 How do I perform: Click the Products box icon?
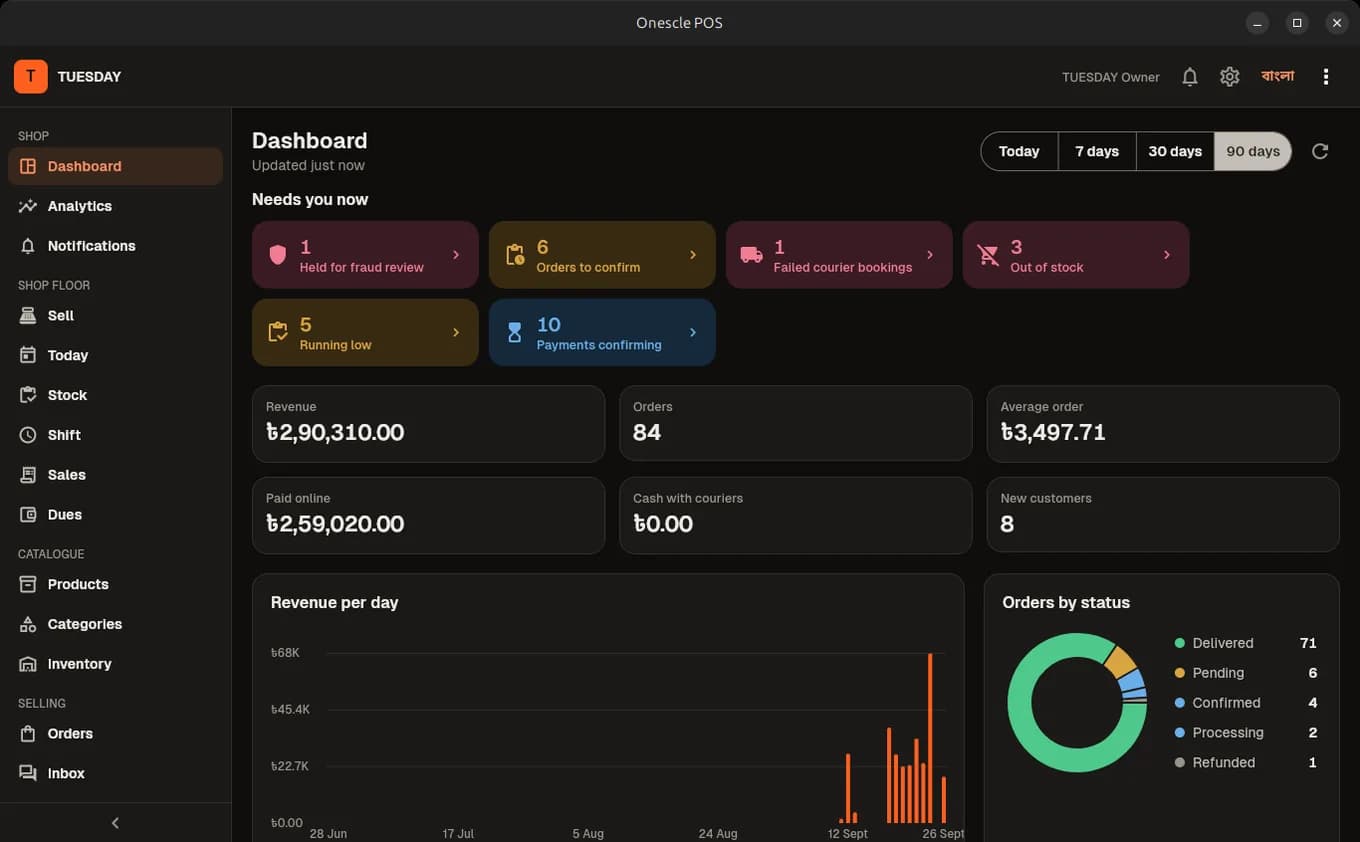coord(28,584)
